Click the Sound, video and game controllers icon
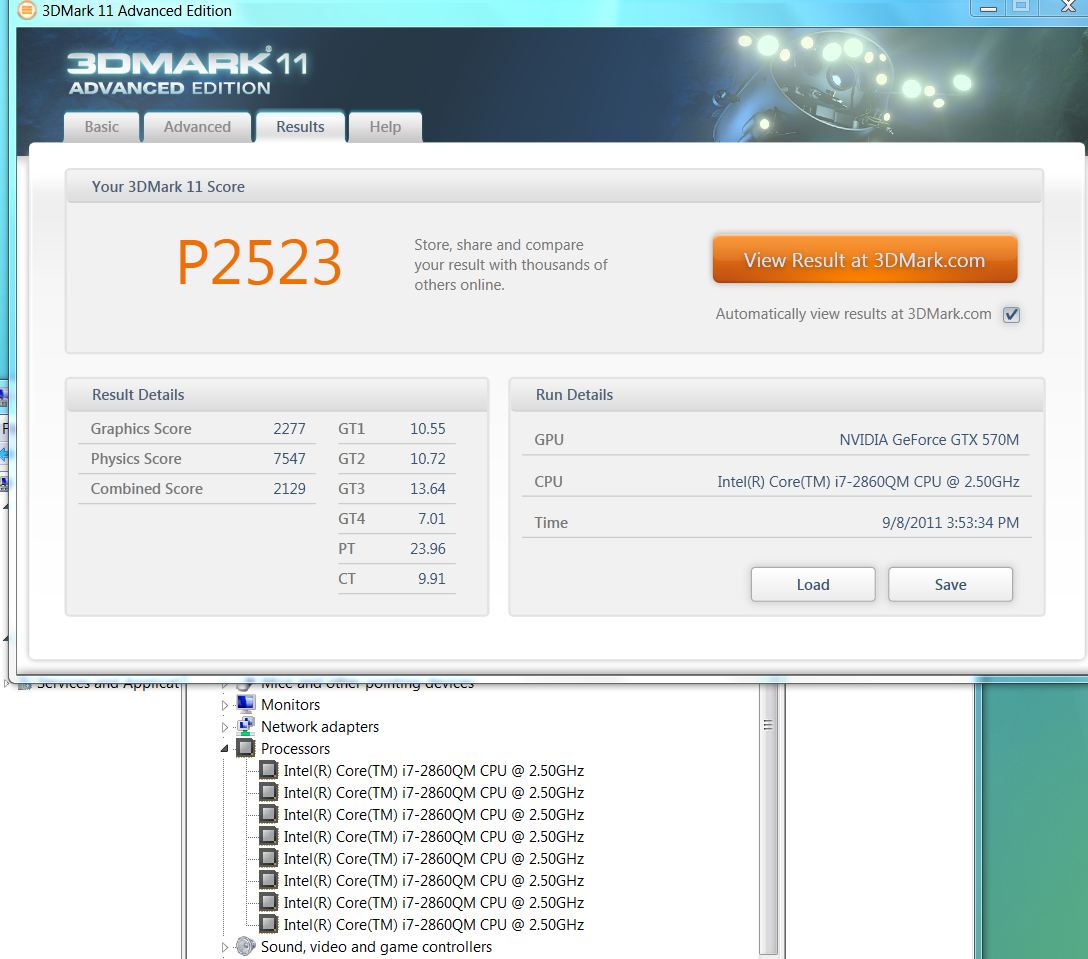The width and height of the screenshot is (1088, 959). pyautogui.click(x=245, y=947)
